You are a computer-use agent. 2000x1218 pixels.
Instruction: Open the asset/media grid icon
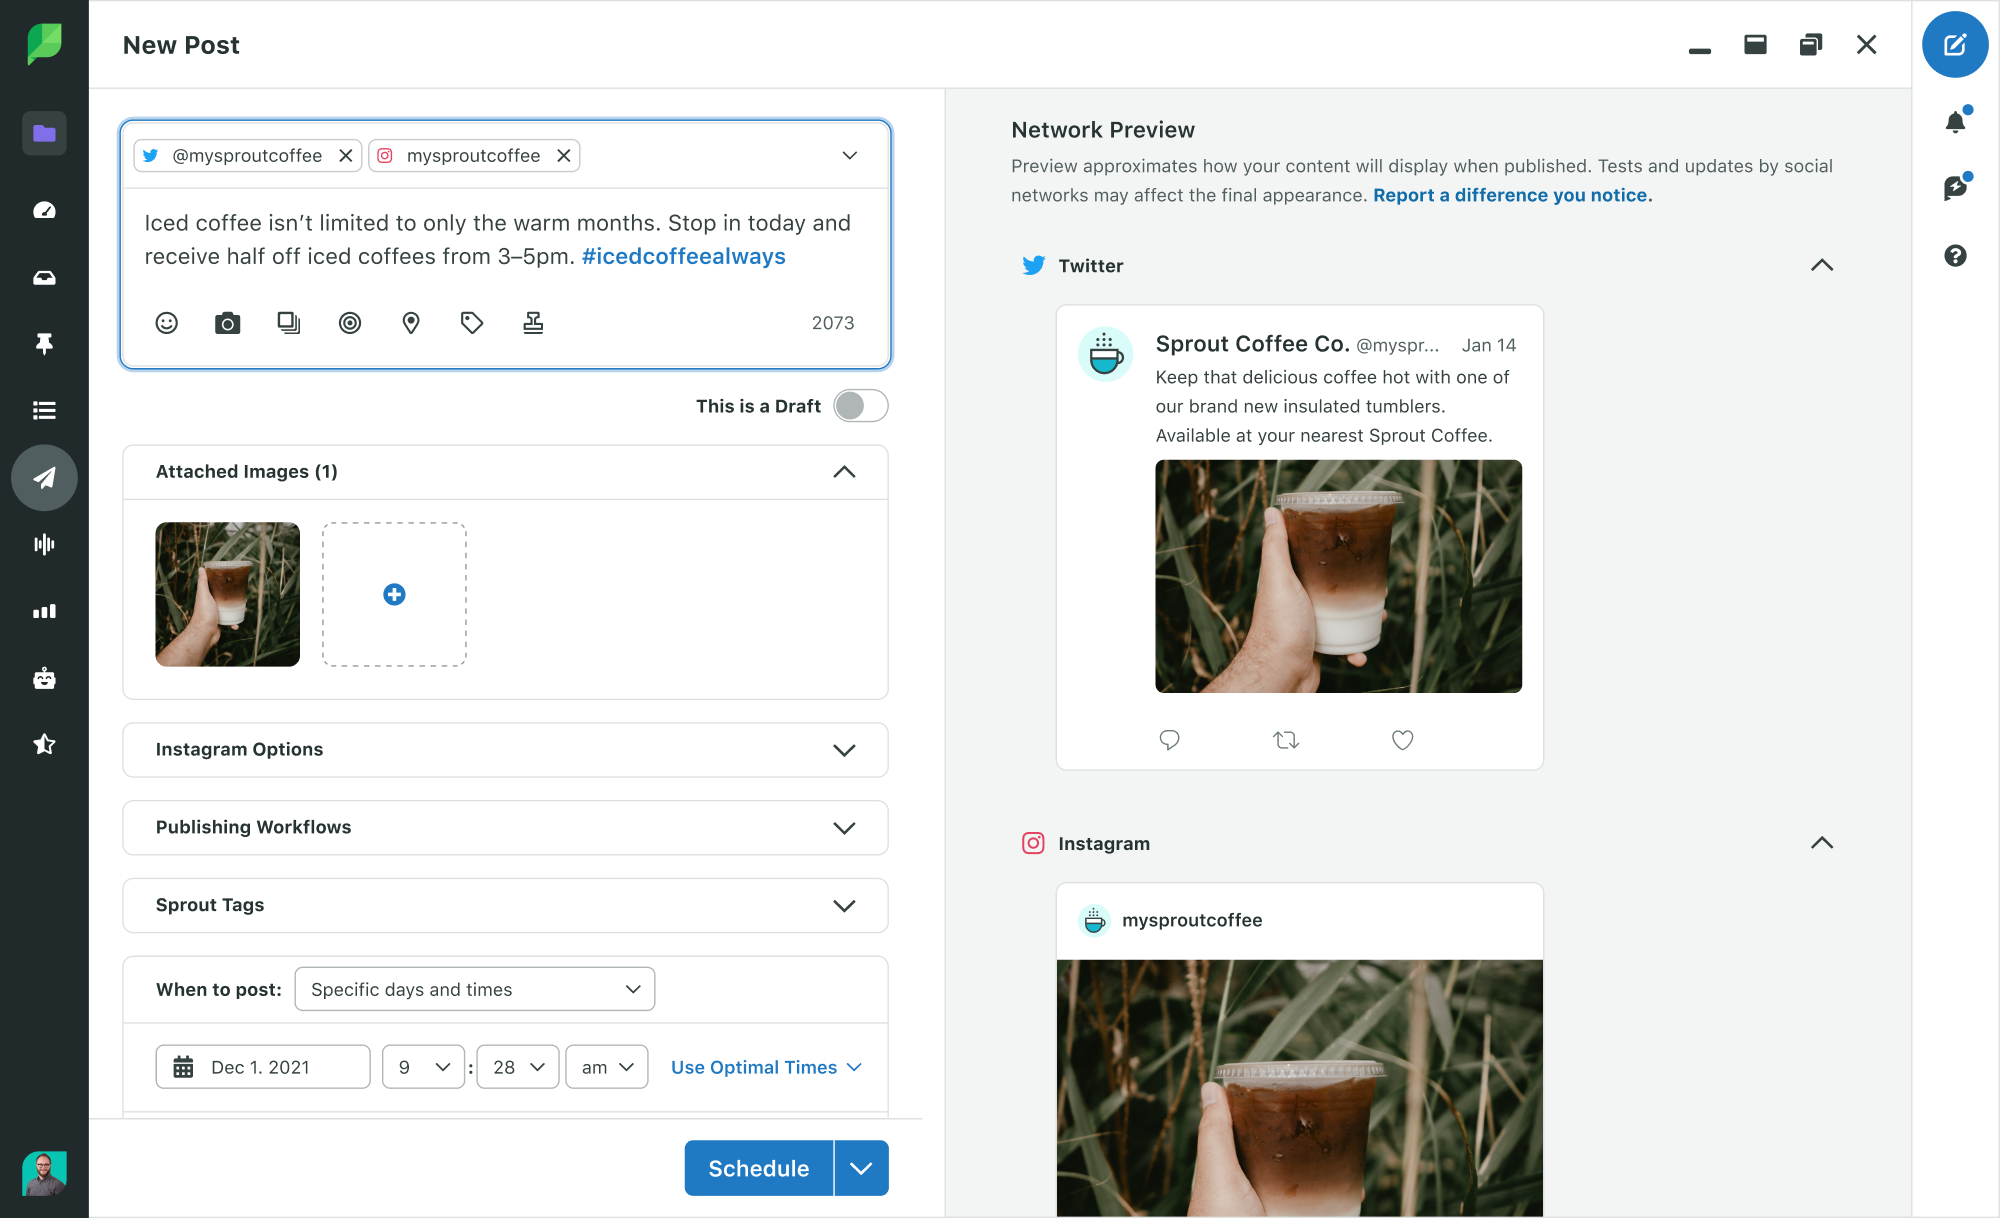click(289, 321)
